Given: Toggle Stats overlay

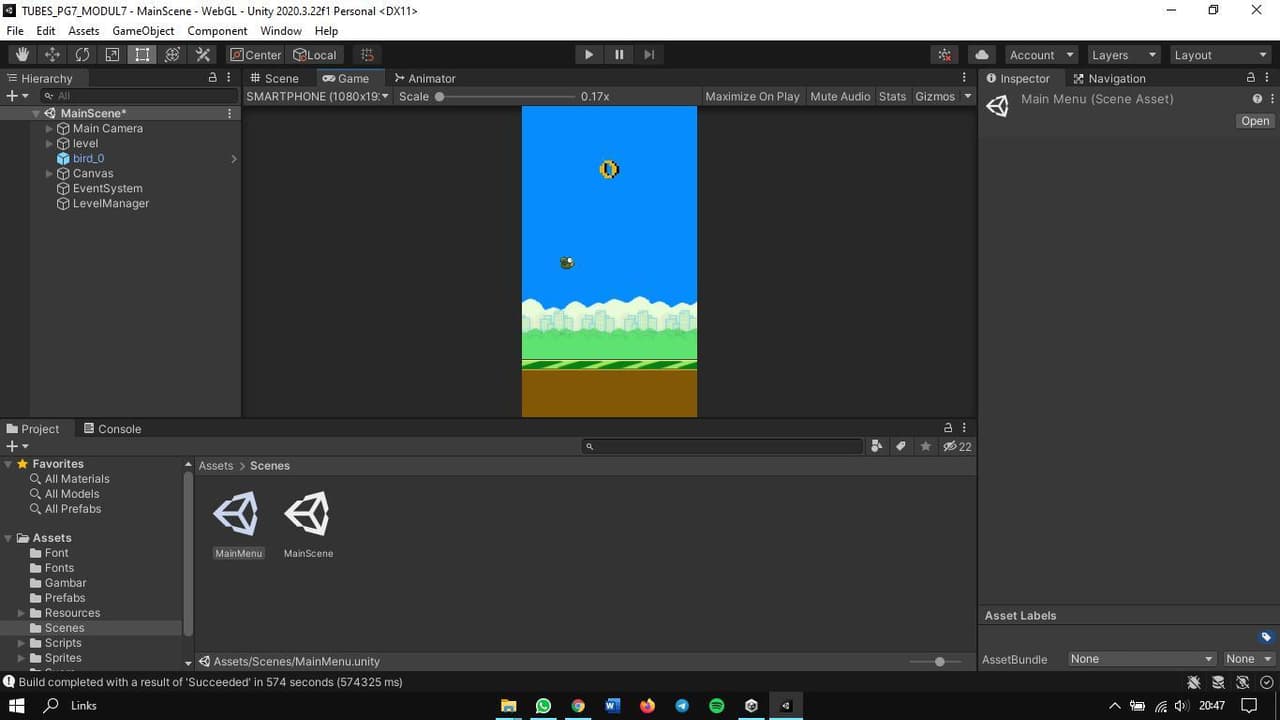Looking at the screenshot, I should click(x=892, y=96).
